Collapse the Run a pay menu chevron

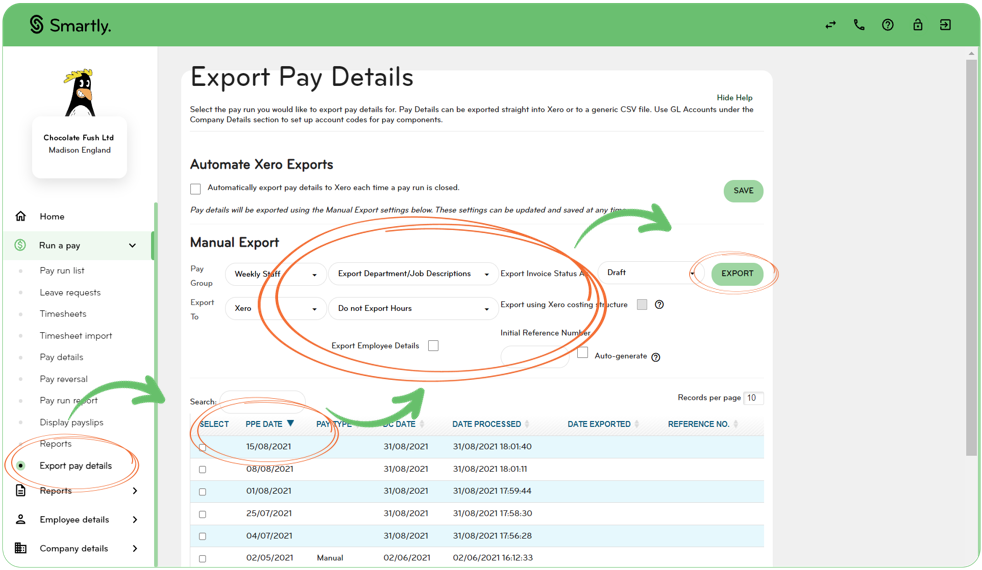coord(132,246)
